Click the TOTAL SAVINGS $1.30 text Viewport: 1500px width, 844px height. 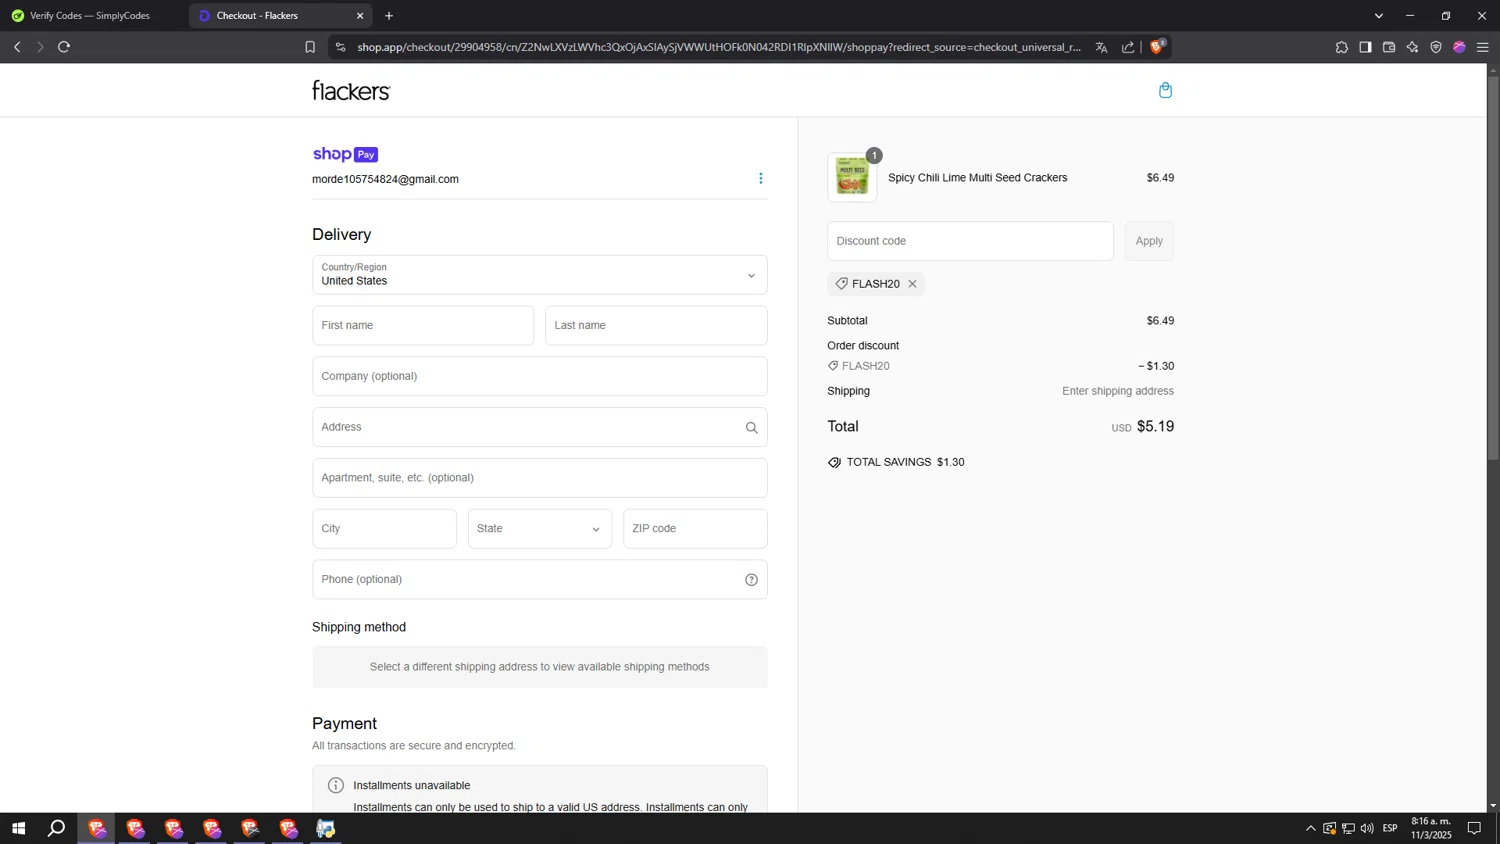905,463
